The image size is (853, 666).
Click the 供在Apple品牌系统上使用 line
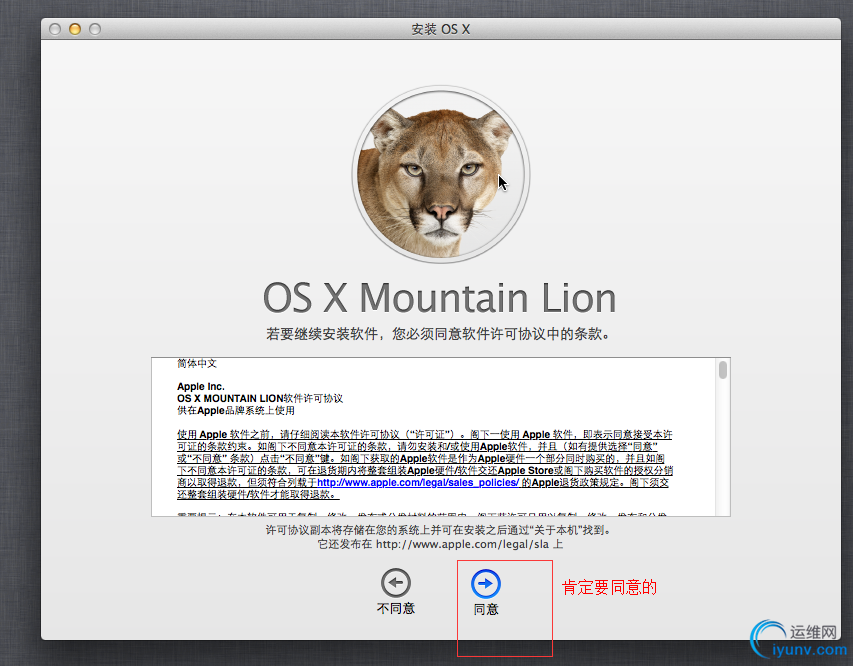[236, 411]
